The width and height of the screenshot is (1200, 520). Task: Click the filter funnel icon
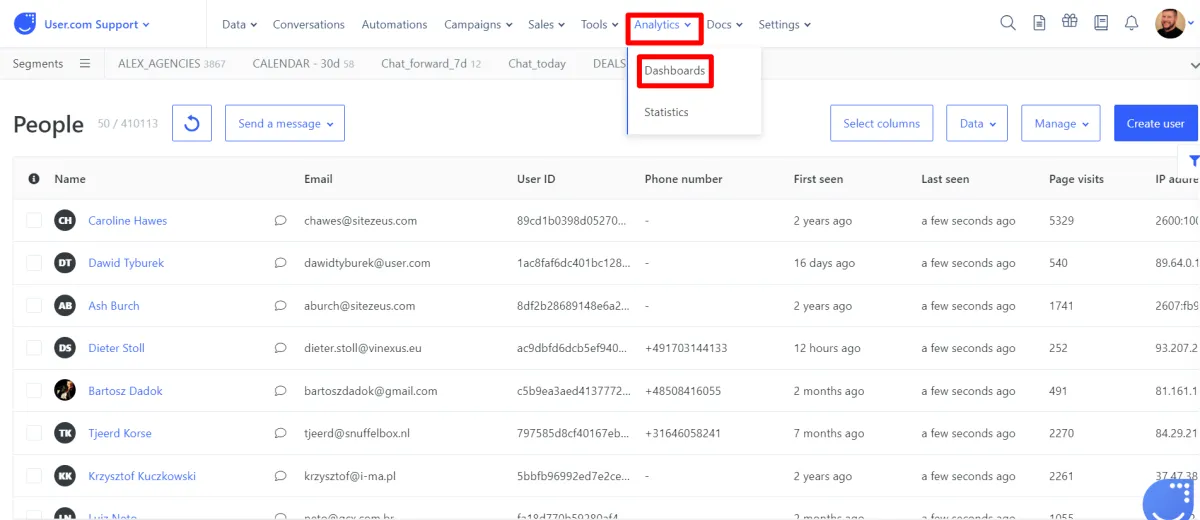1194,160
